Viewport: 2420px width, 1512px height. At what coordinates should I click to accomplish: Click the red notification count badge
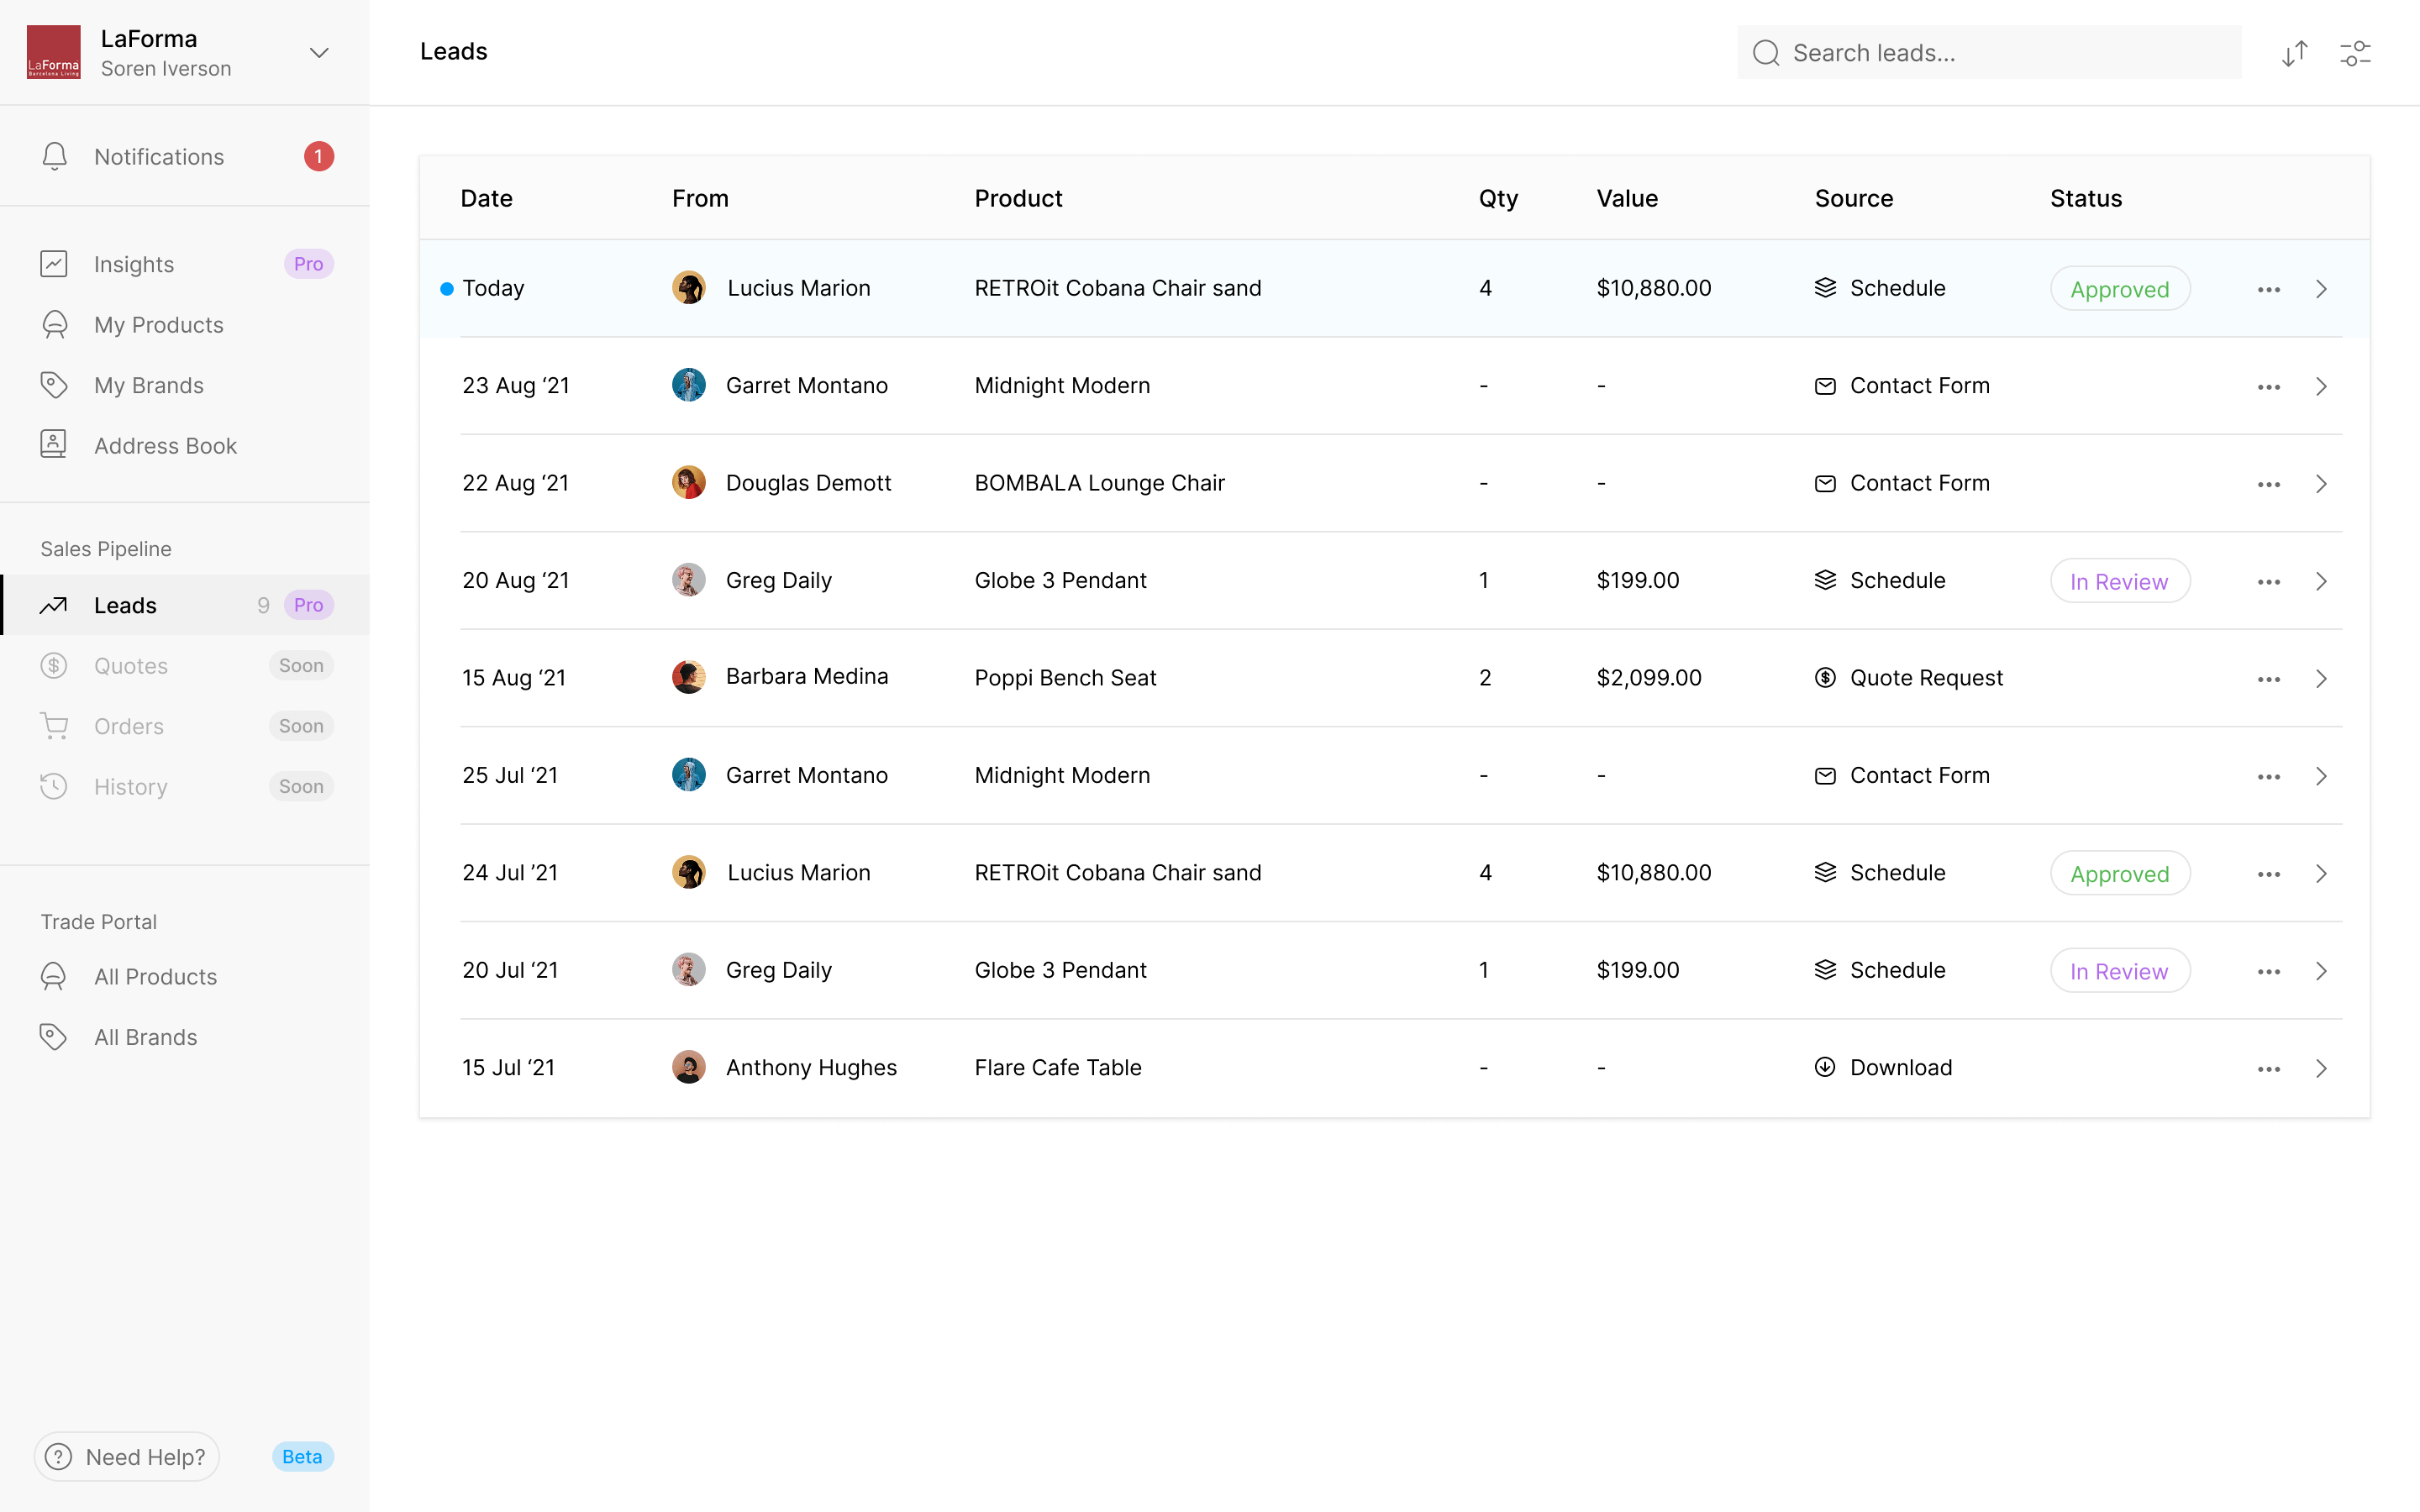point(319,156)
